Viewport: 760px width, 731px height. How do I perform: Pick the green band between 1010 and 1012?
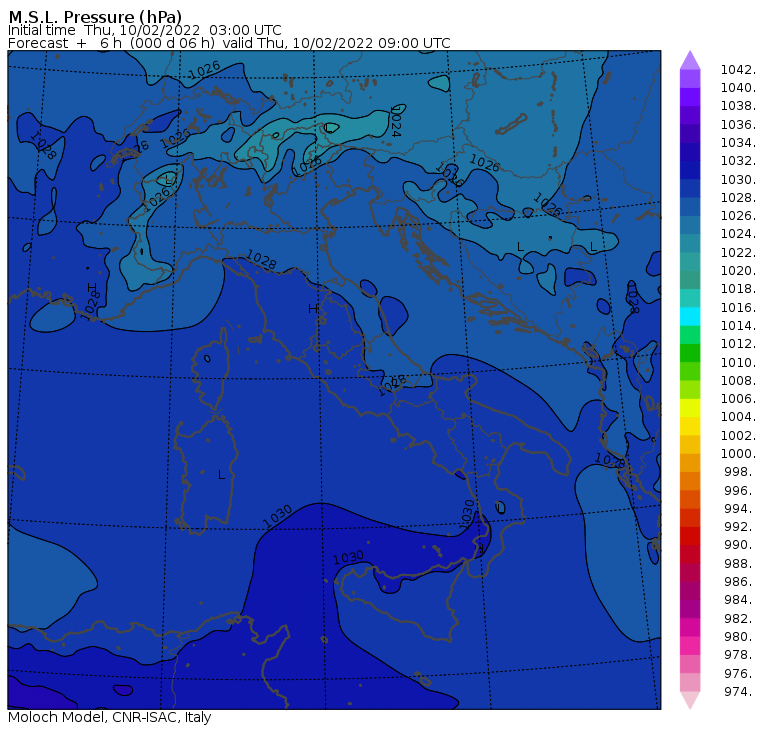[690, 353]
